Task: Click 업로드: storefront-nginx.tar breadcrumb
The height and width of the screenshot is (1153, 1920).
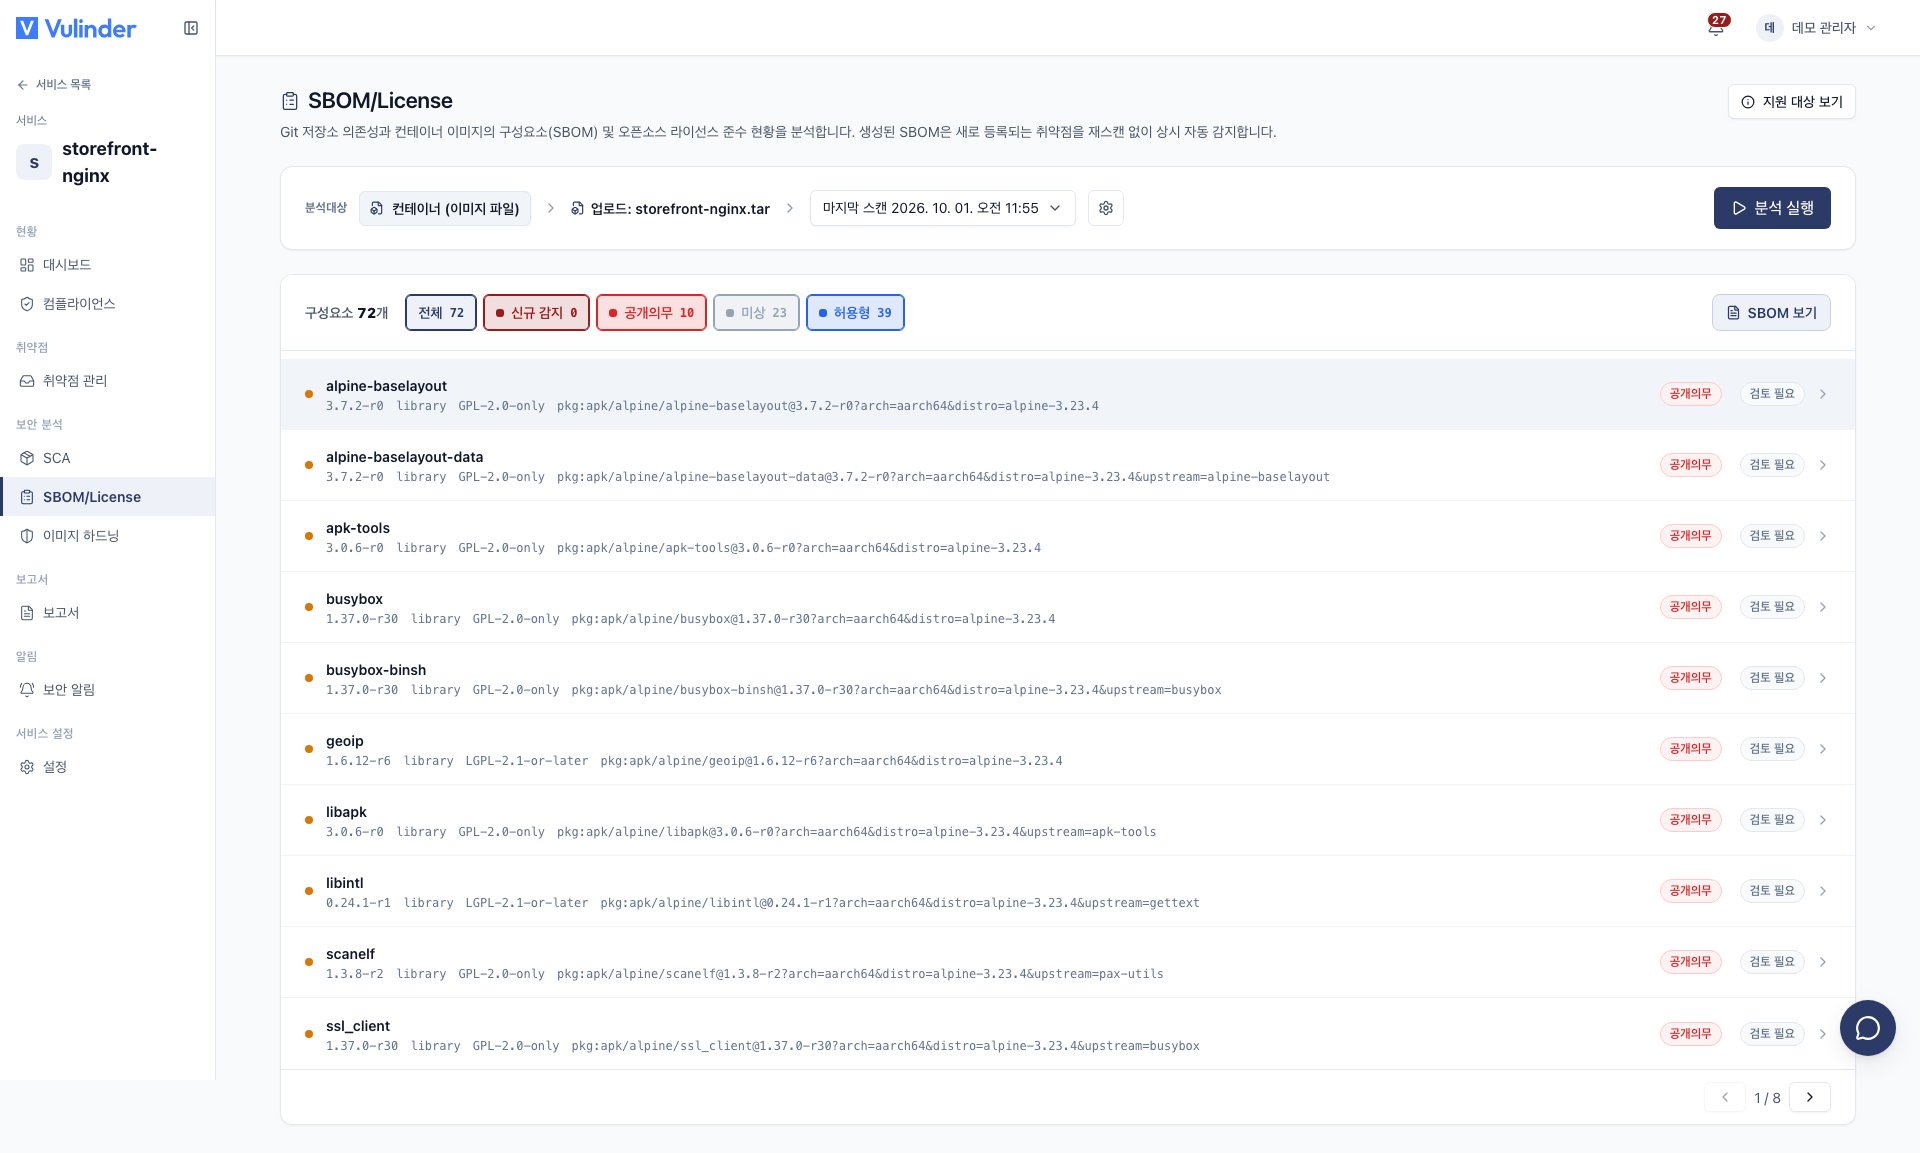Action: (670, 209)
